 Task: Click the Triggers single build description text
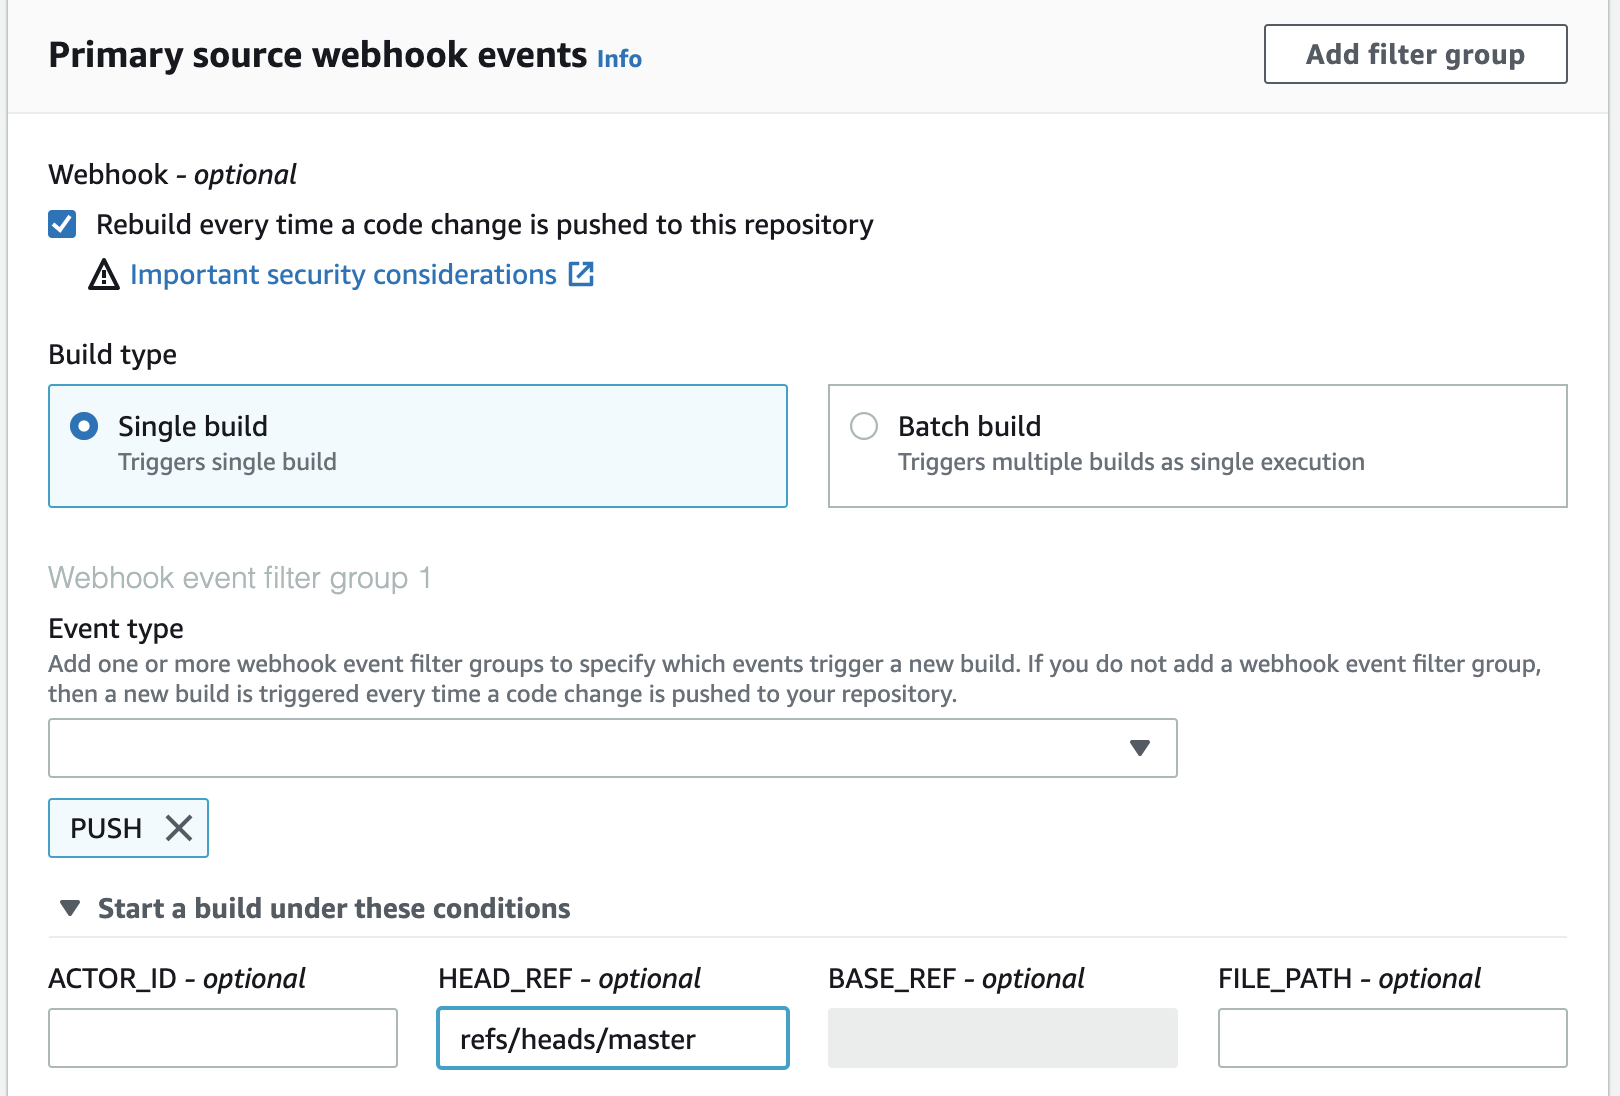tap(227, 462)
